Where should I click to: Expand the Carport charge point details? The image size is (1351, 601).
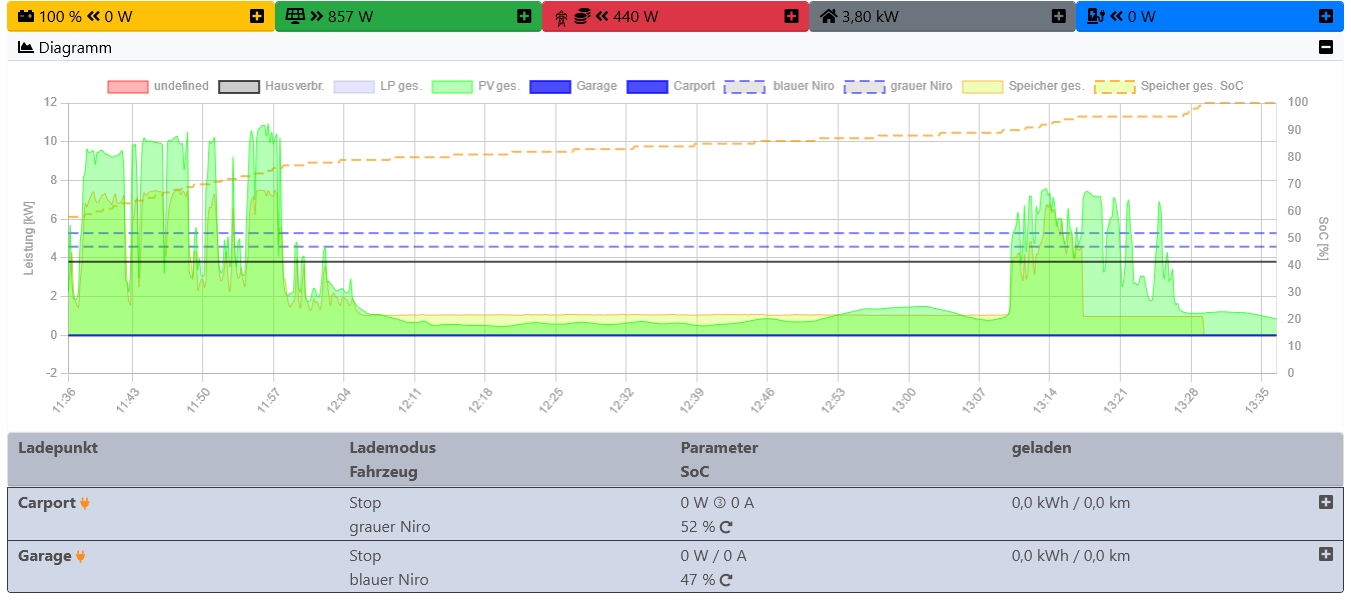[x=1325, y=502]
